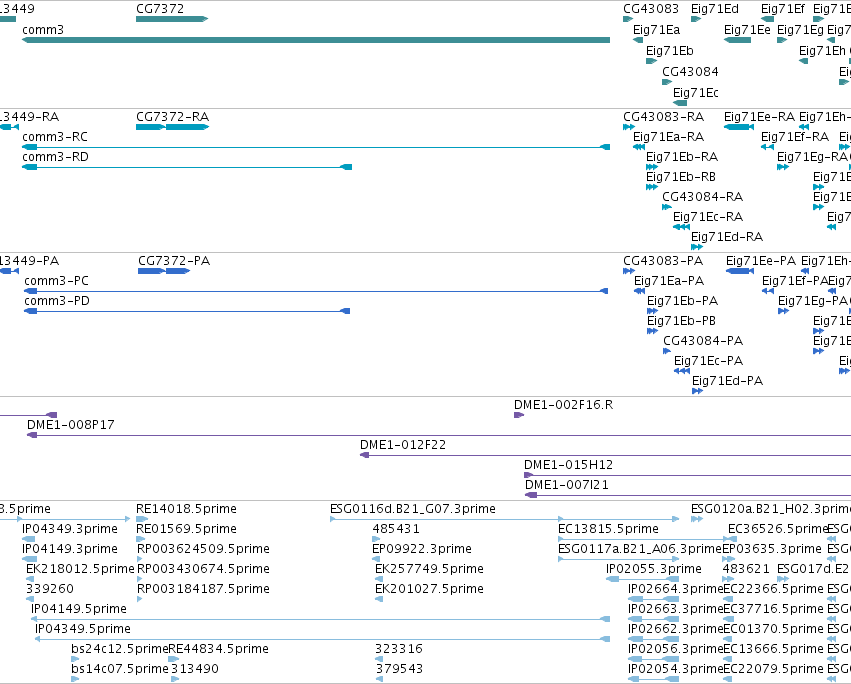Click the Eig71Ef-RA transcript label
Viewport: 851px width, 684px height.
[795, 137]
